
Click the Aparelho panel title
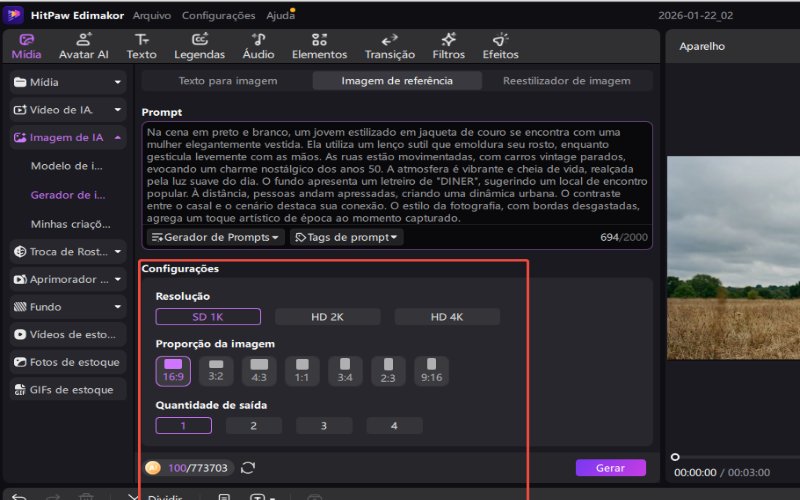tap(702, 46)
